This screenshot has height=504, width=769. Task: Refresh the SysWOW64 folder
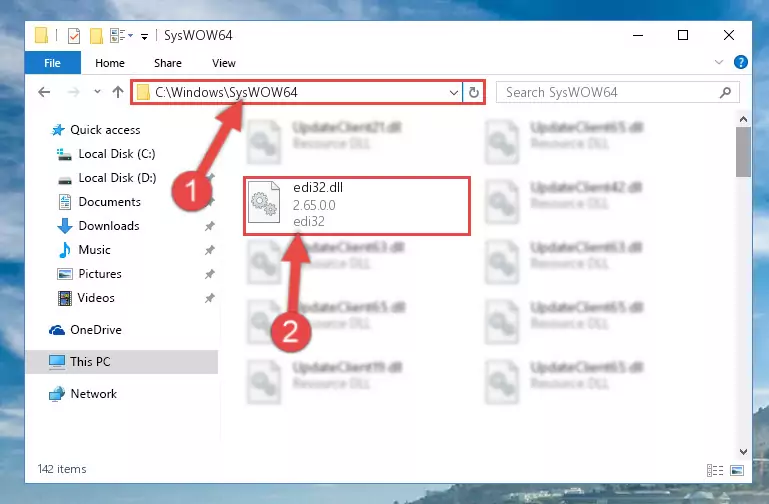coord(473,92)
